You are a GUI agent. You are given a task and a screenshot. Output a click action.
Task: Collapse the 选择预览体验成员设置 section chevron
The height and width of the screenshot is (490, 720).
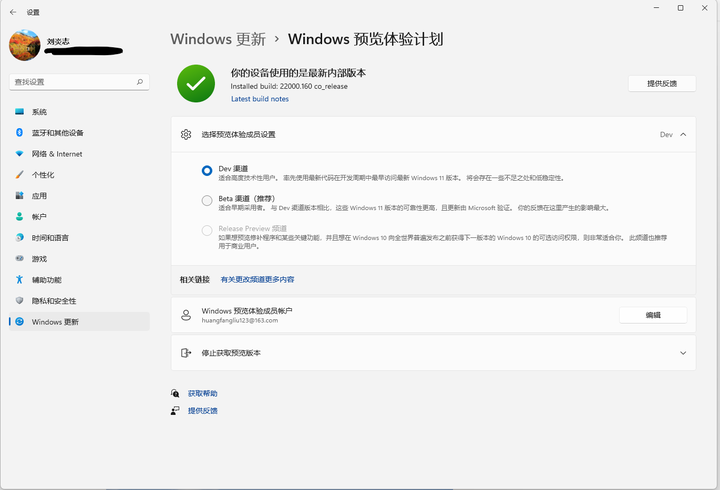[x=683, y=135]
